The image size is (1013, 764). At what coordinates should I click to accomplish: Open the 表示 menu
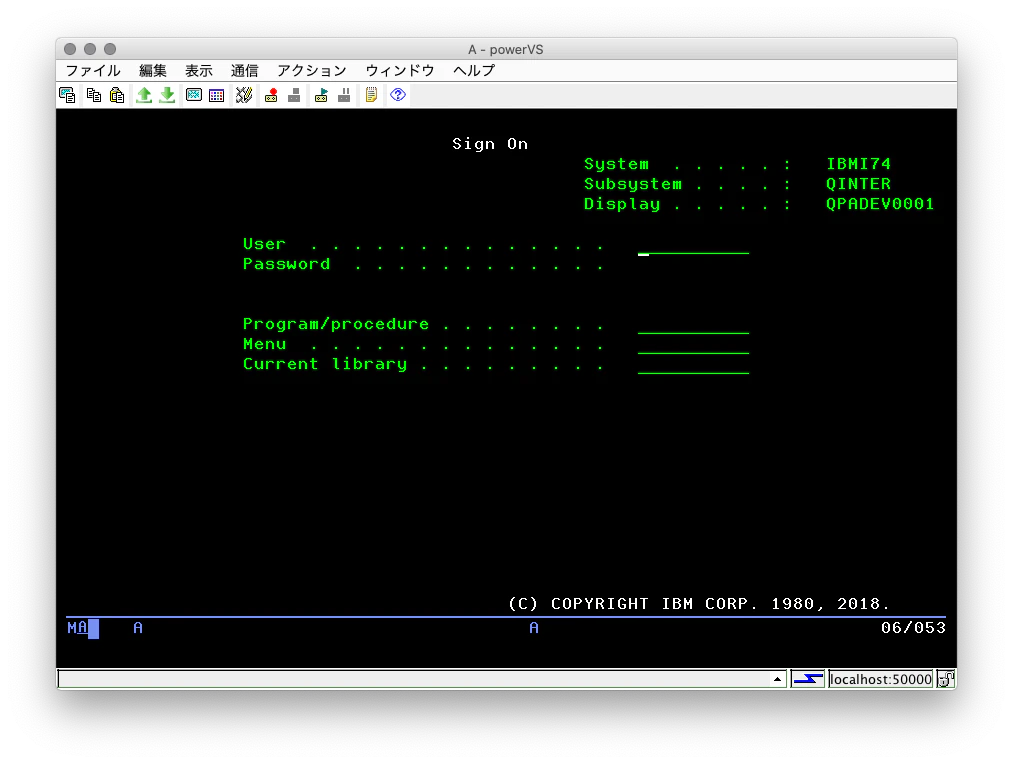(199, 70)
